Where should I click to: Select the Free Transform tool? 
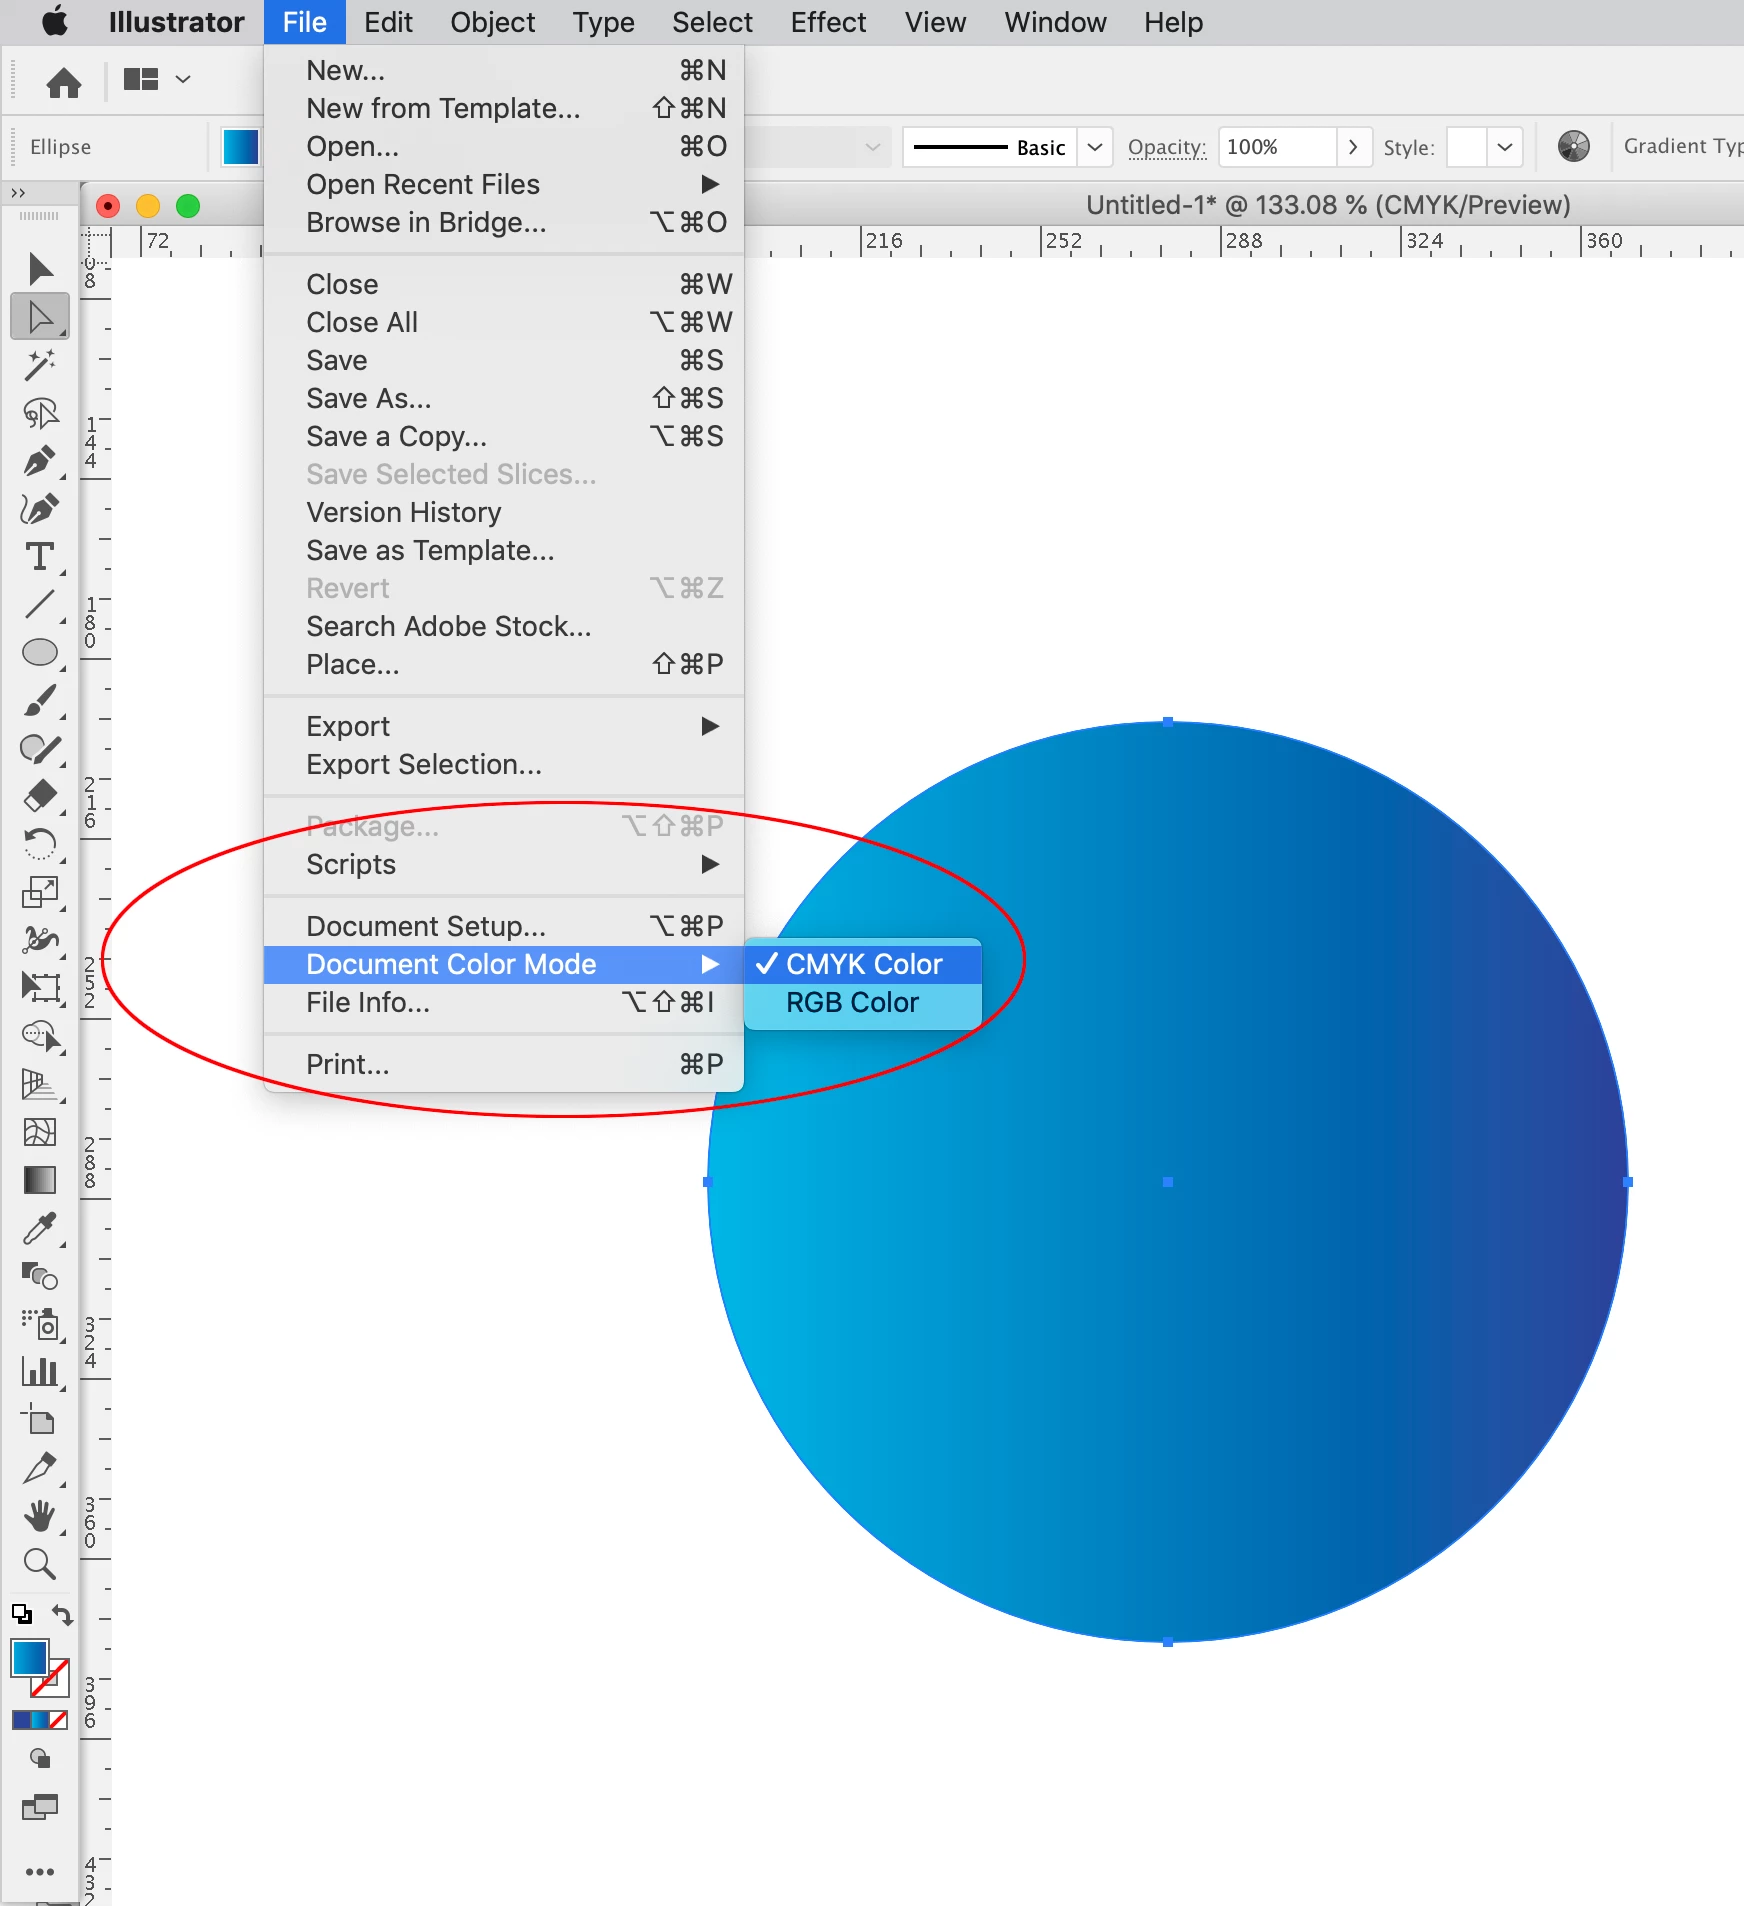40,988
